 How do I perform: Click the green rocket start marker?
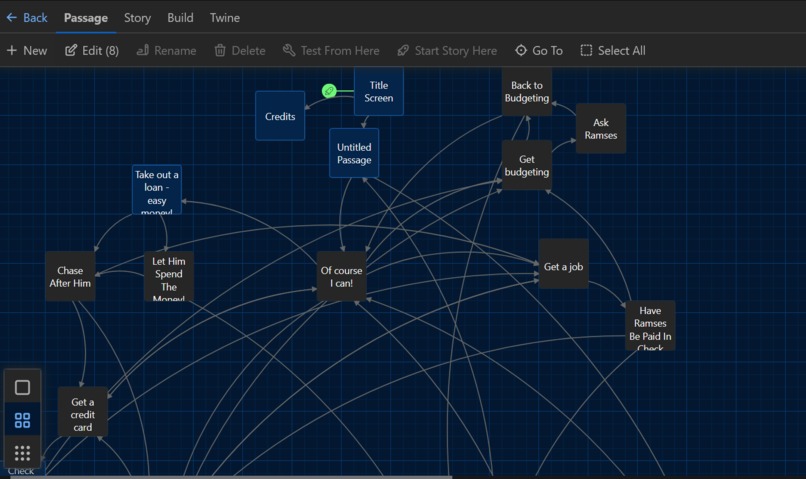click(x=329, y=91)
